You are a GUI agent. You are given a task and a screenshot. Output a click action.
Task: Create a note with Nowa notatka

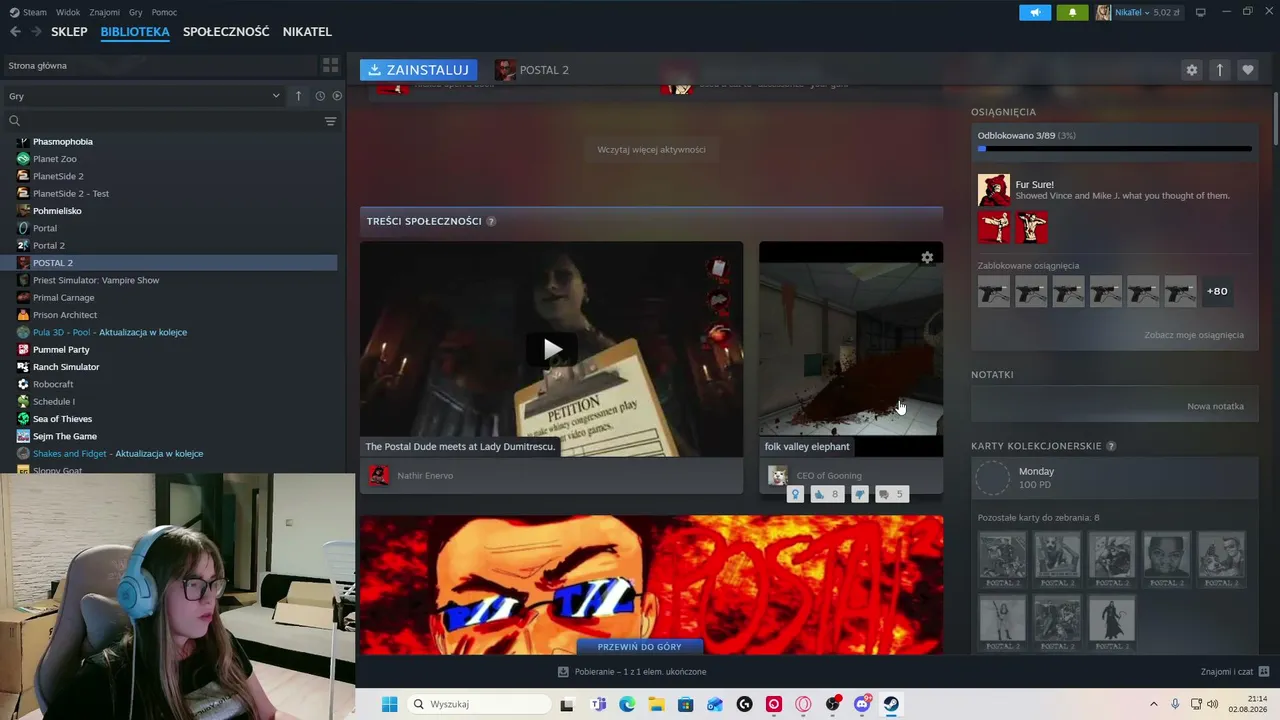[1215, 406]
